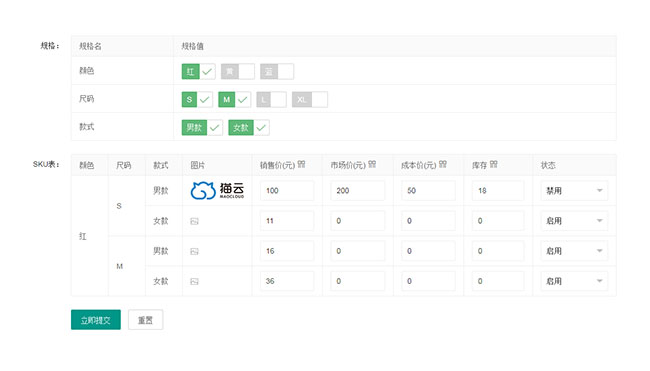Image resolution: width=650 pixels, height=371 pixels.
Task: Focus the cost price field showing 50
Action: coord(428,191)
